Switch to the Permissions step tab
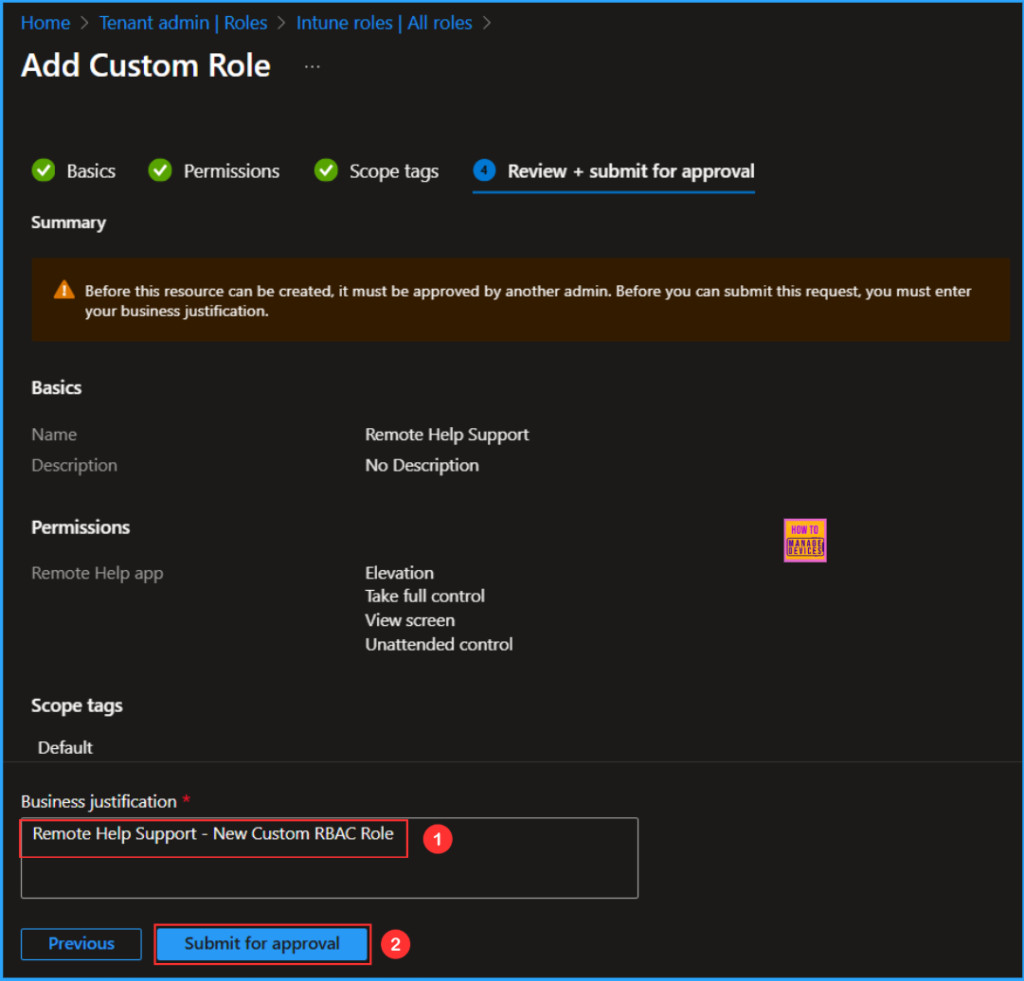Viewport: 1024px width, 981px height. (214, 171)
